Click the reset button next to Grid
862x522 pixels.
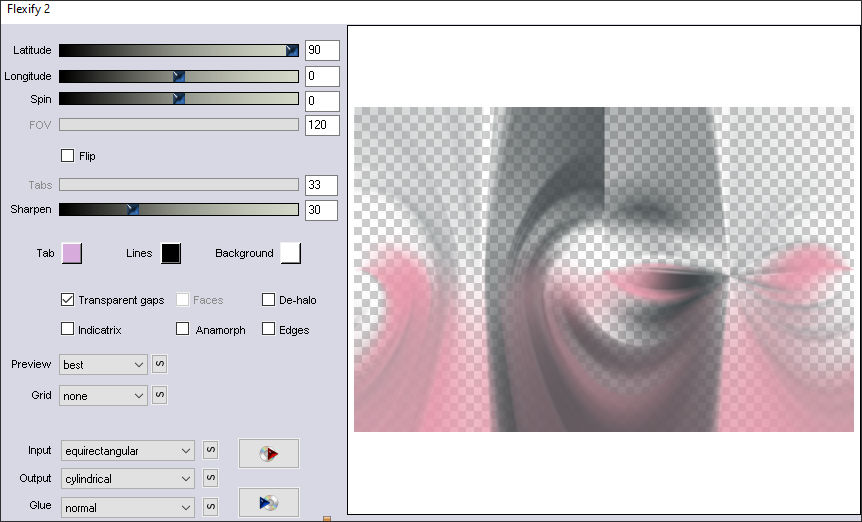click(x=159, y=395)
